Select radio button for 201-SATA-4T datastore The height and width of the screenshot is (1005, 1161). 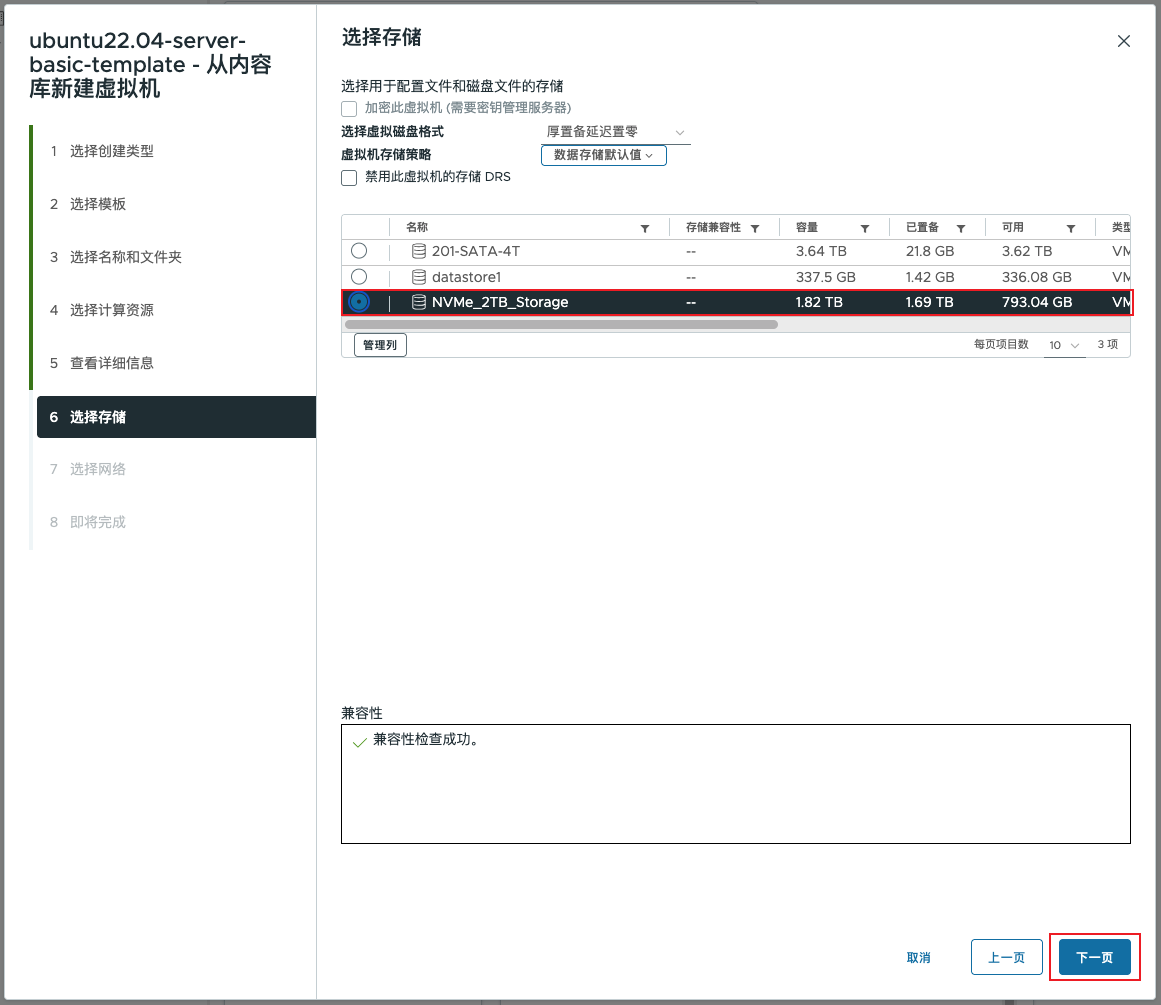359,251
